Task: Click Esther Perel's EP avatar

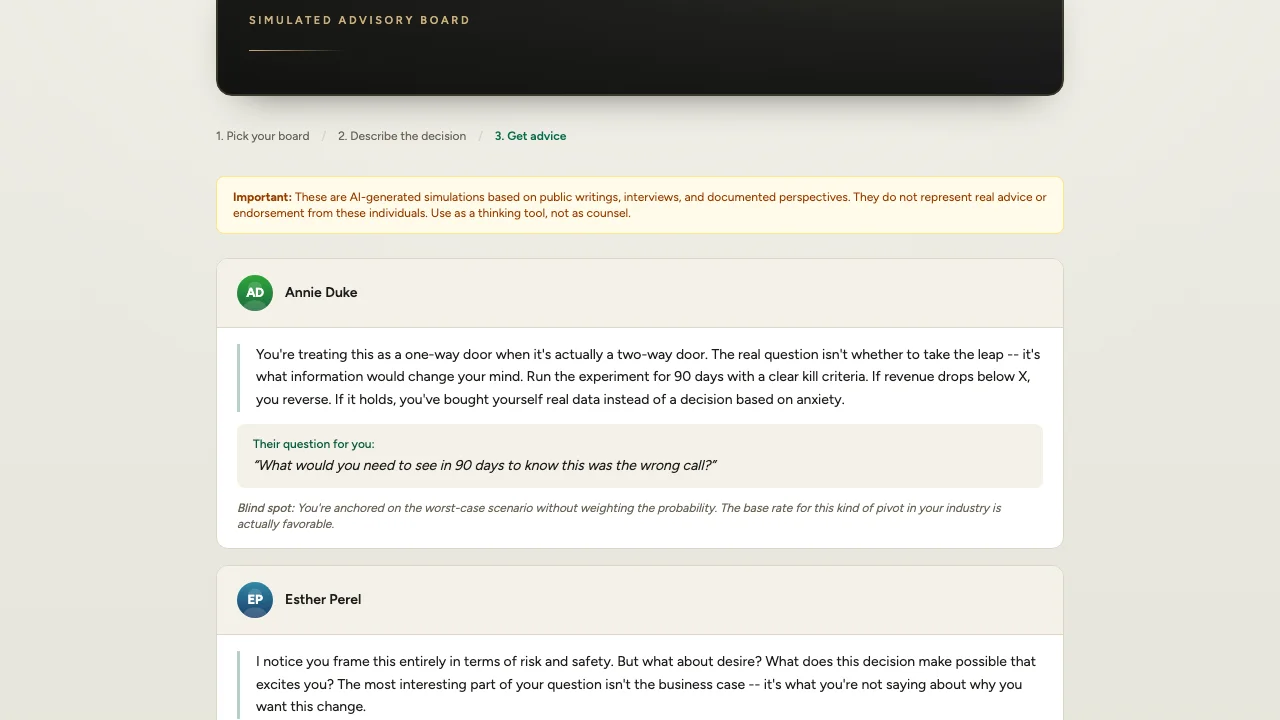Action: pyautogui.click(x=255, y=600)
